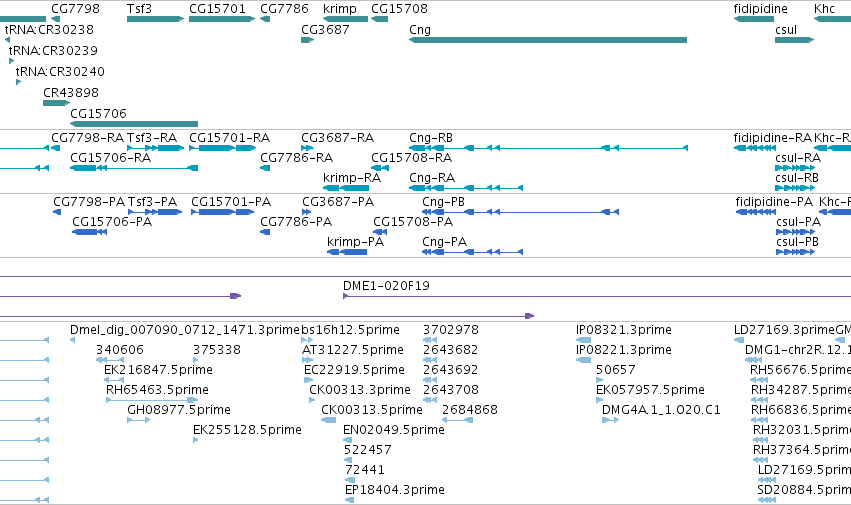The image size is (851, 505).
Task: Click the Tsf3 gene feature
Action: tap(155, 19)
